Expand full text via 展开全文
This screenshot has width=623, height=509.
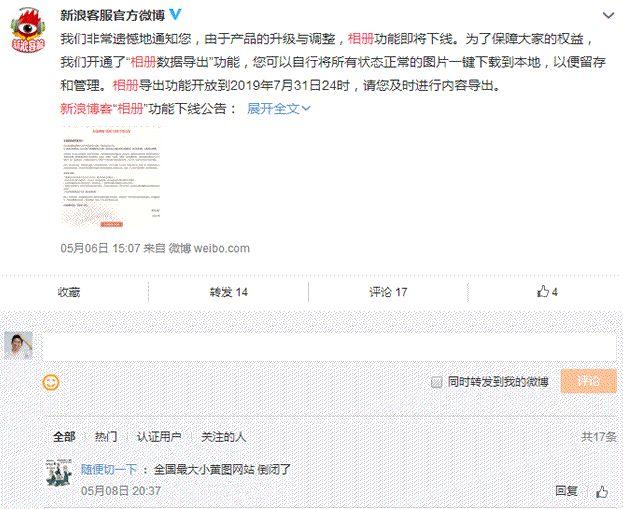pos(279,108)
